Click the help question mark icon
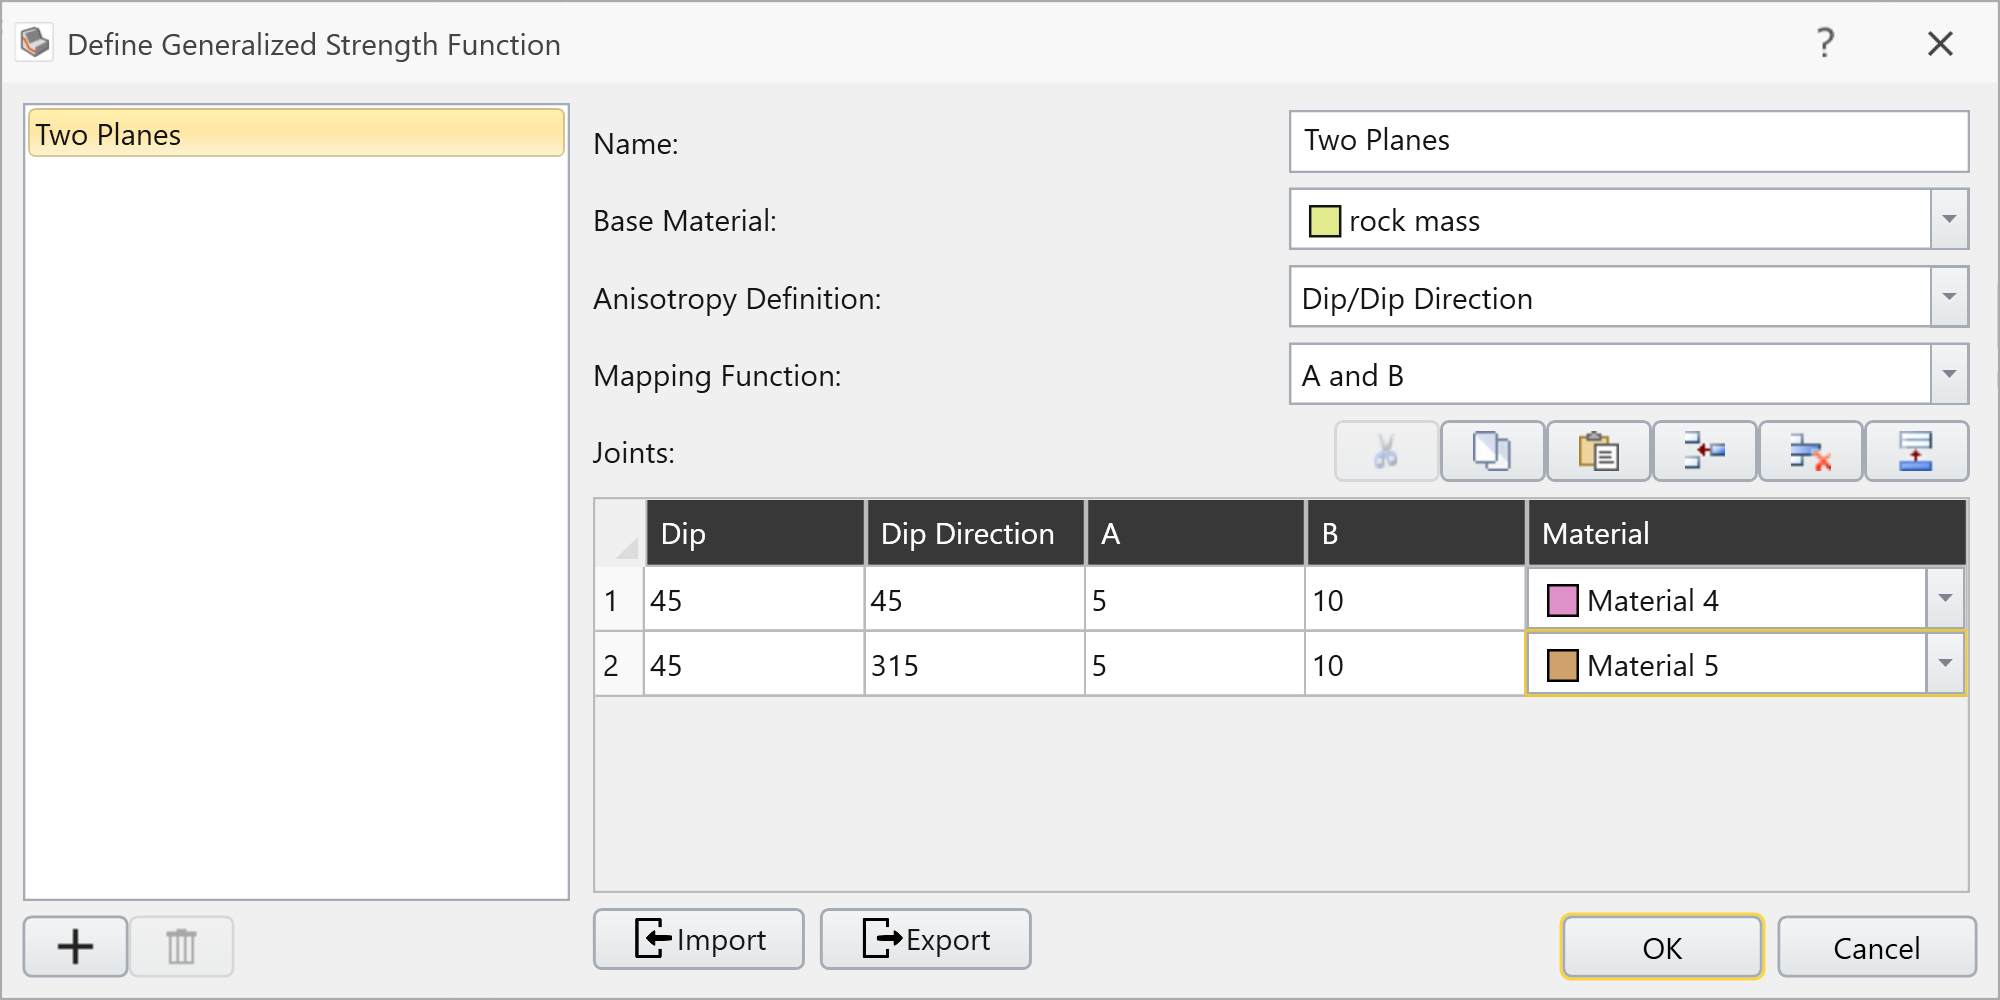Image resolution: width=2000 pixels, height=1000 pixels. 1825,43
